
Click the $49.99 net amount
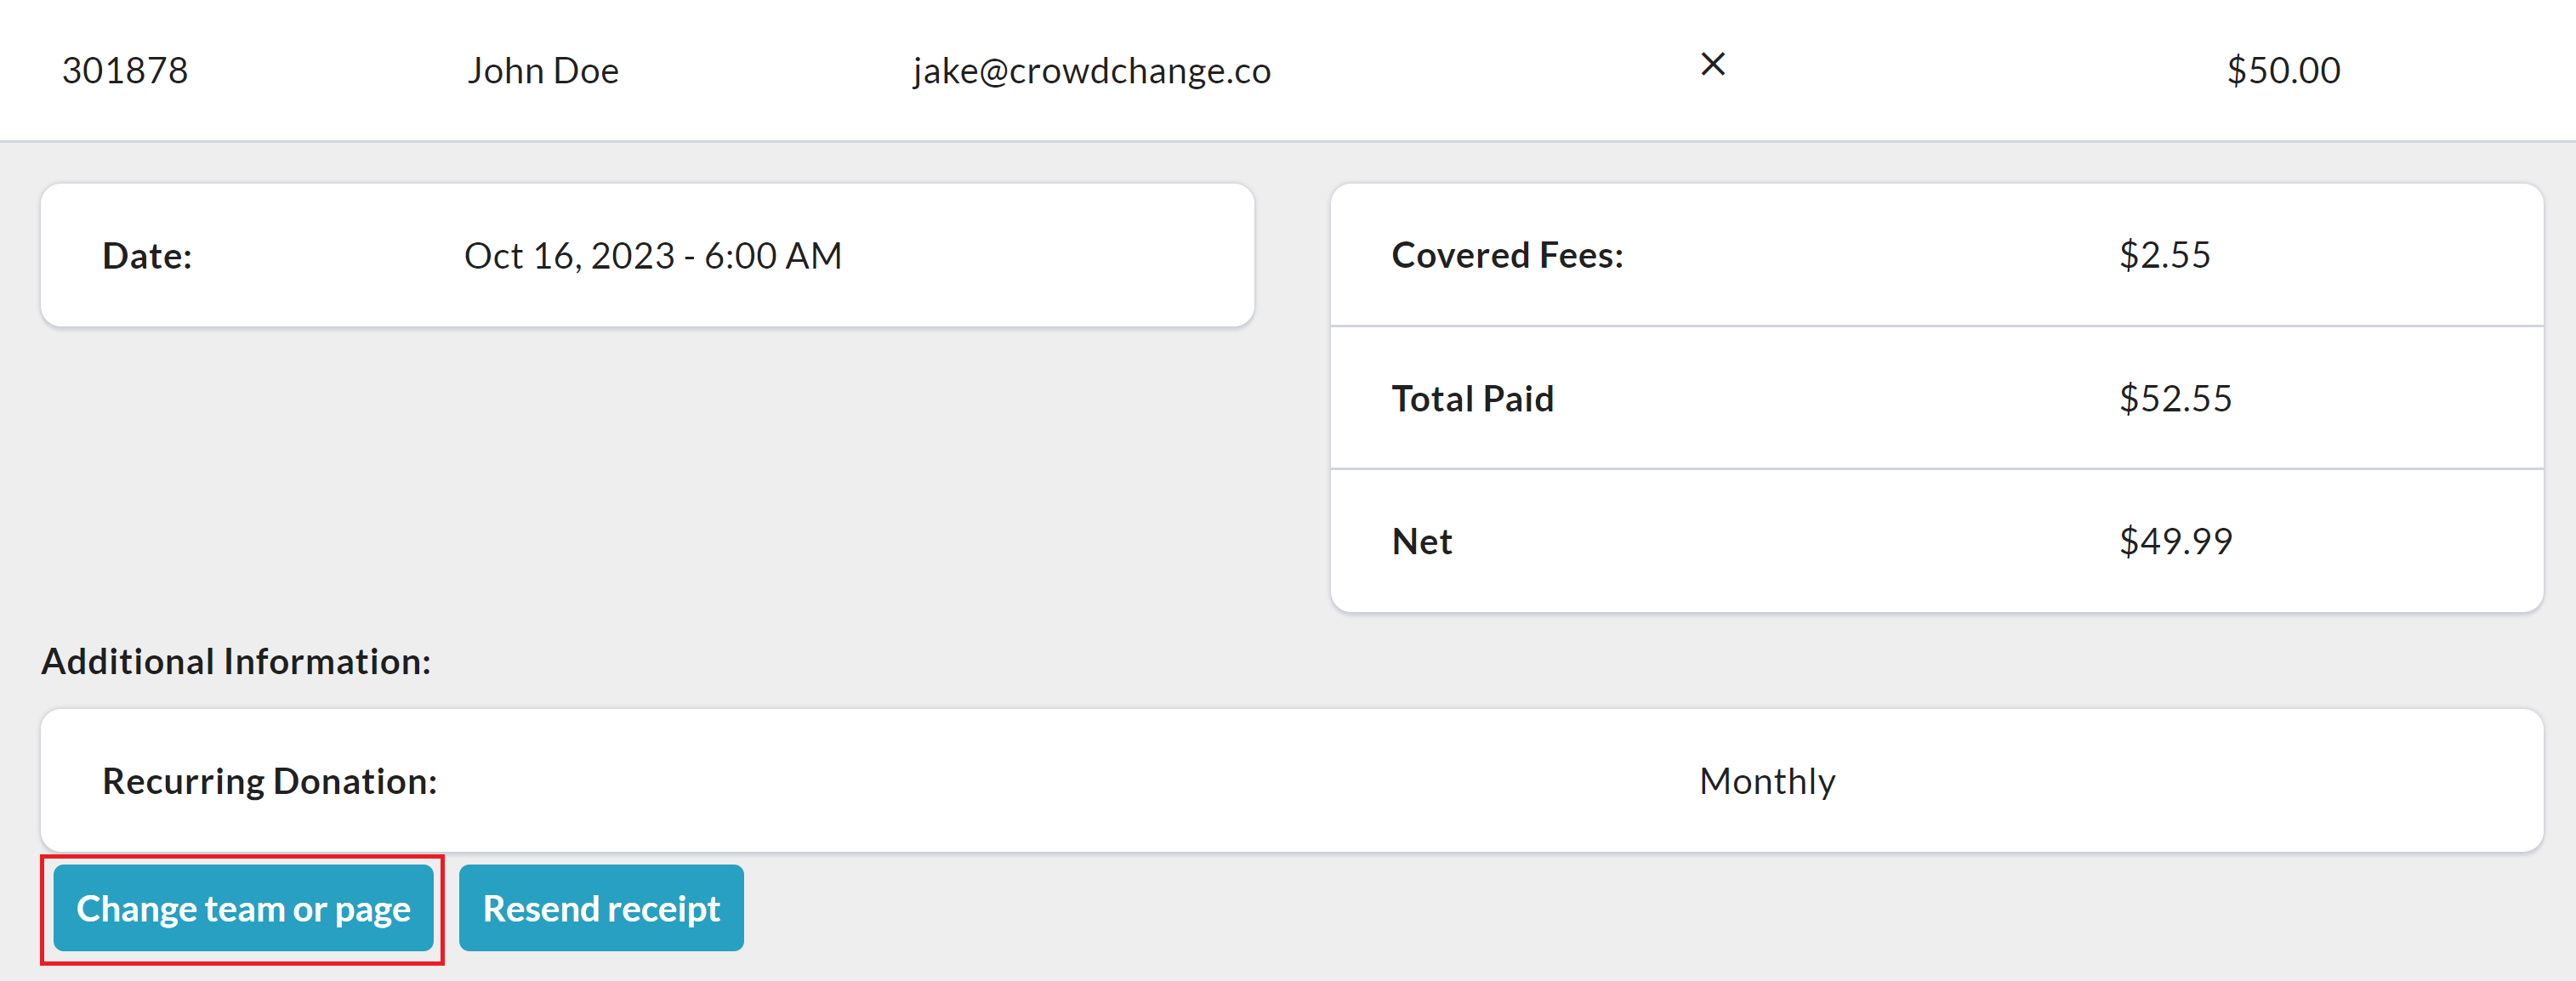click(x=2175, y=541)
